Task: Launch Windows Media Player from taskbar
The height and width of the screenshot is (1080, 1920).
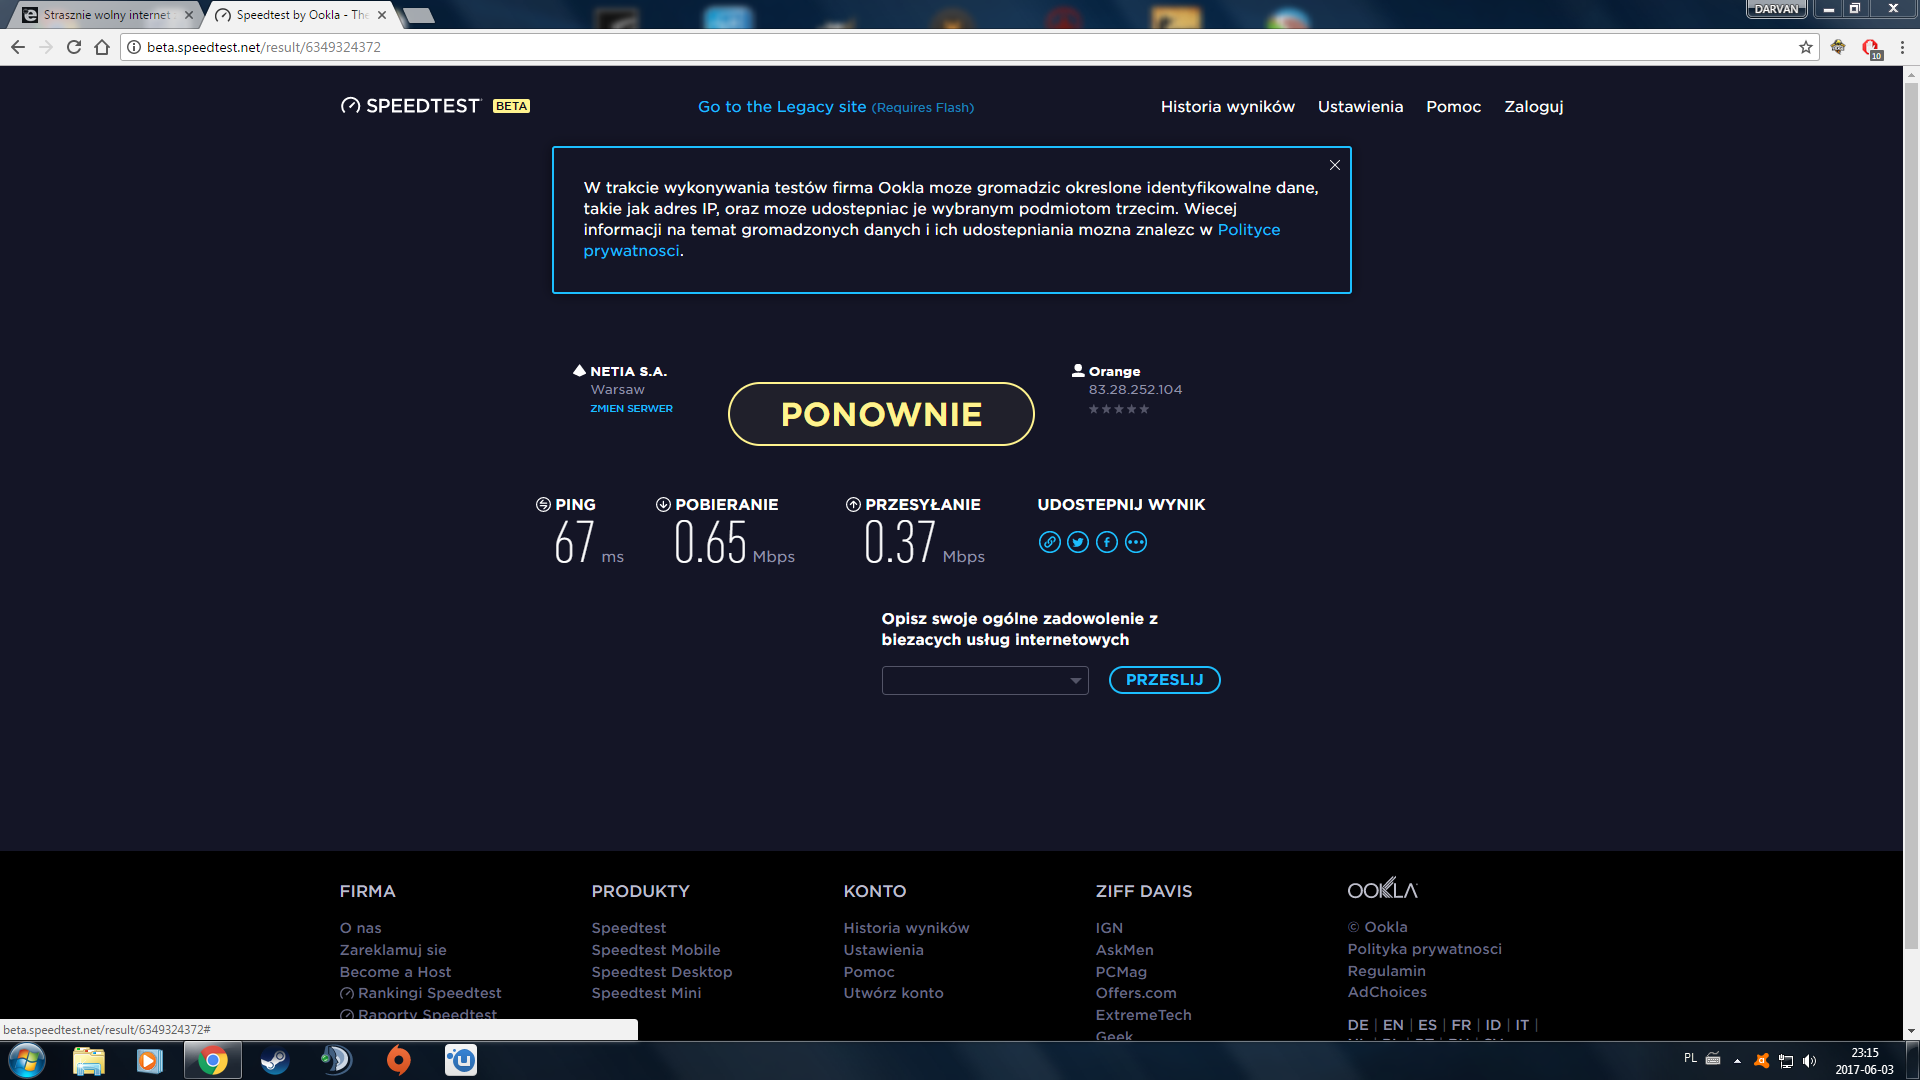Action: click(150, 1060)
